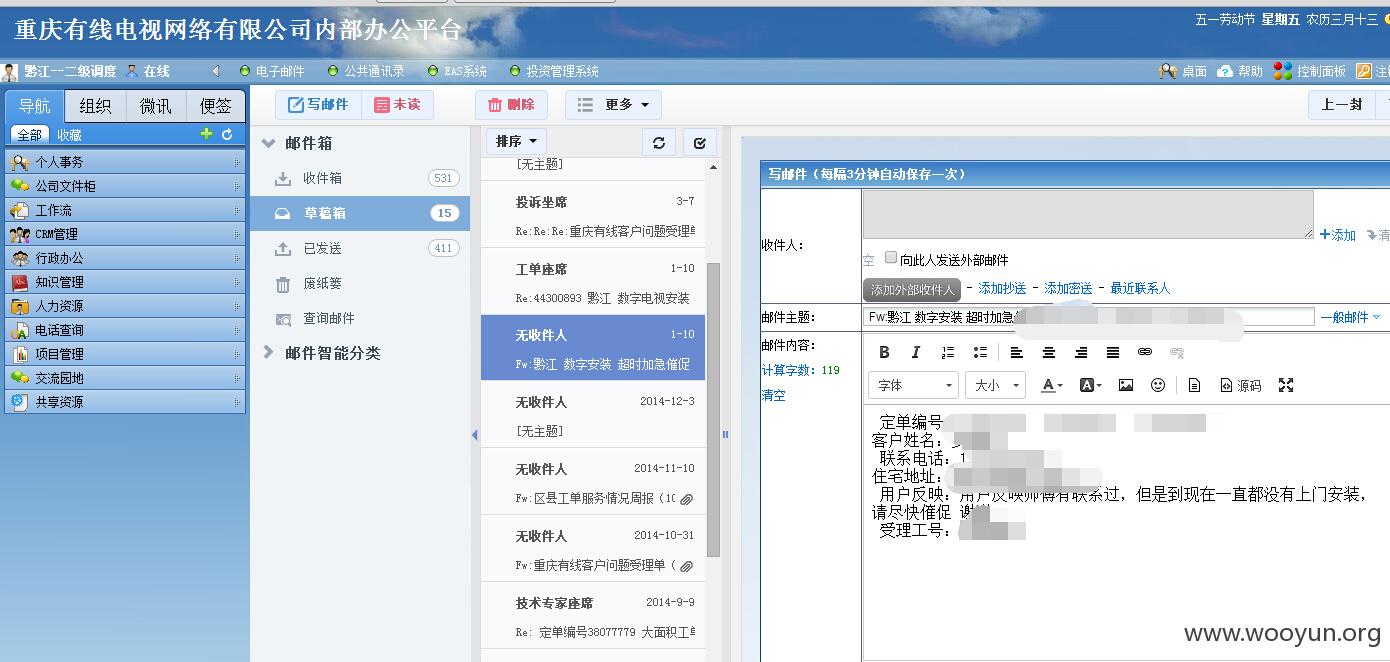The image size is (1390, 662).
Task: Click the 删除 delete button
Action: click(511, 105)
